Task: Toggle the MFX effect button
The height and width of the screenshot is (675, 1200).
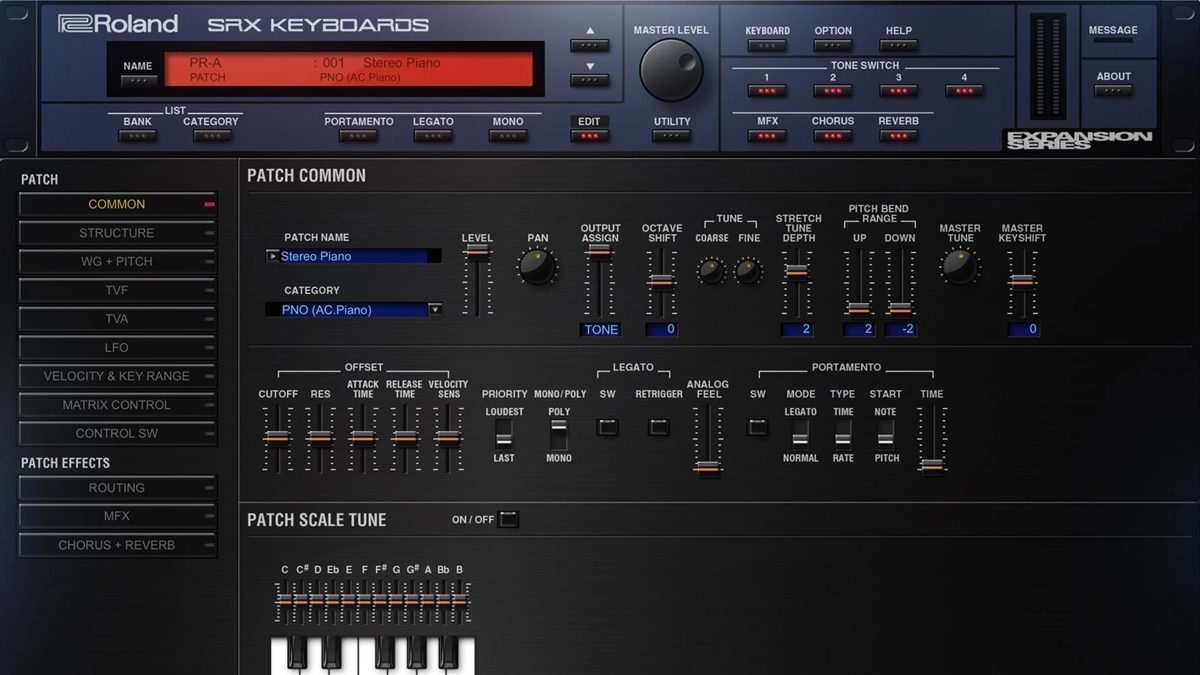Action: click(767, 136)
